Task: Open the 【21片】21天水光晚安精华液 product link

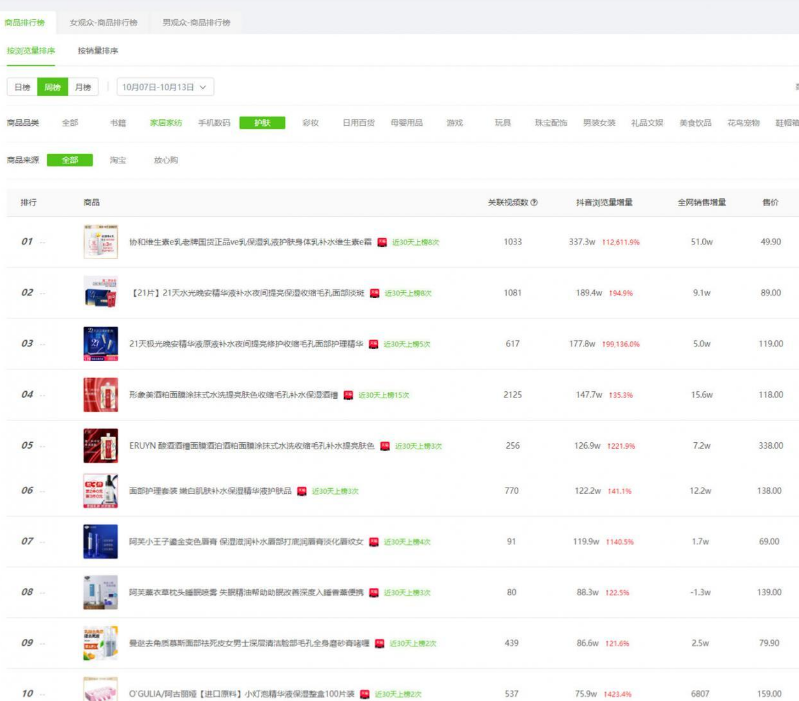Action: pyautogui.click(x=247, y=293)
